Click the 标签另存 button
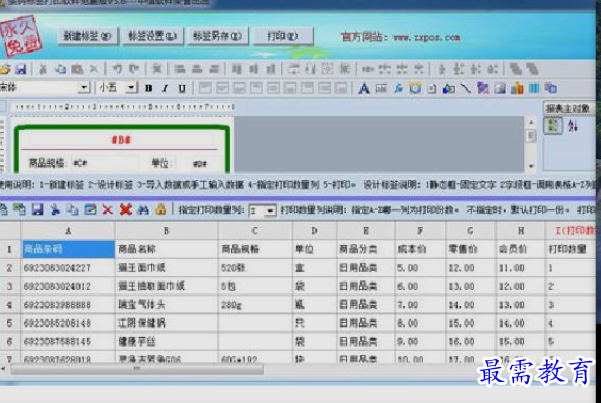The image size is (601, 403). (x=218, y=36)
